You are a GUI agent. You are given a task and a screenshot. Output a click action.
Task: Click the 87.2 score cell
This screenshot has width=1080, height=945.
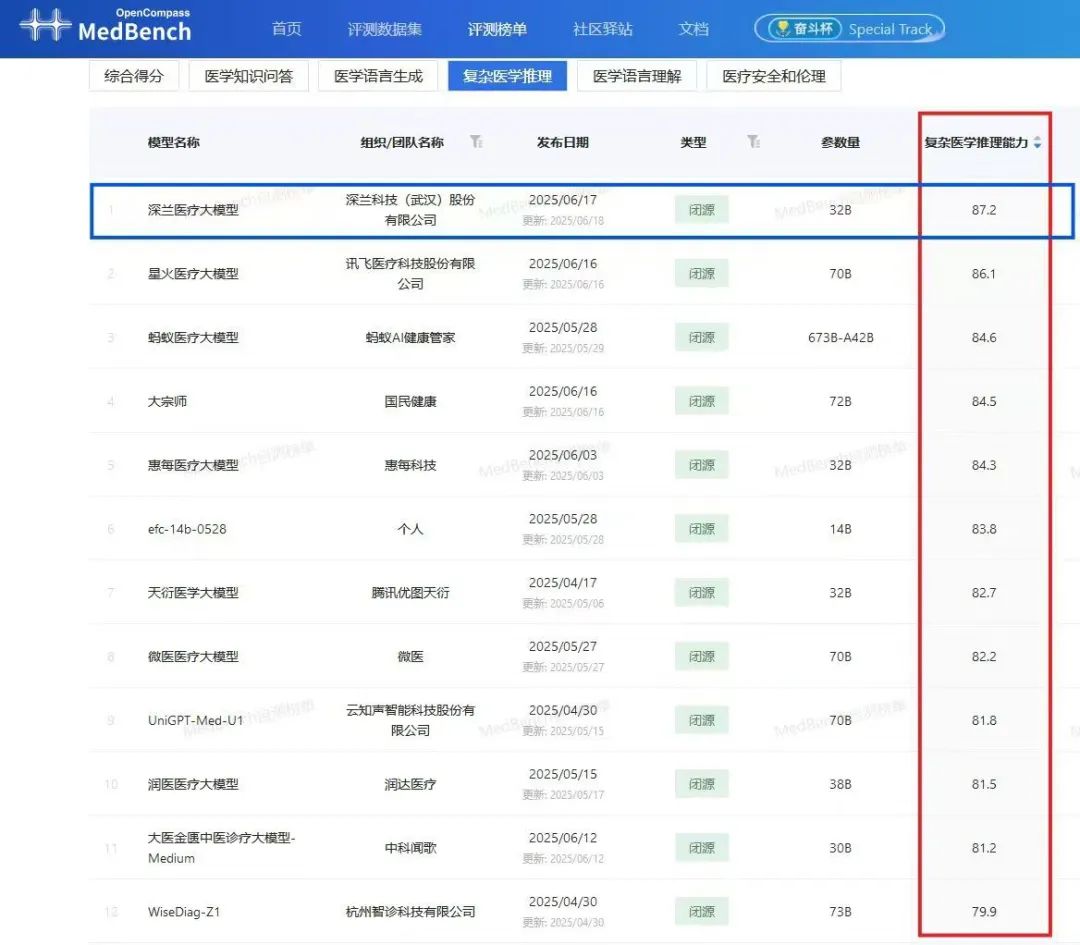click(984, 210)
